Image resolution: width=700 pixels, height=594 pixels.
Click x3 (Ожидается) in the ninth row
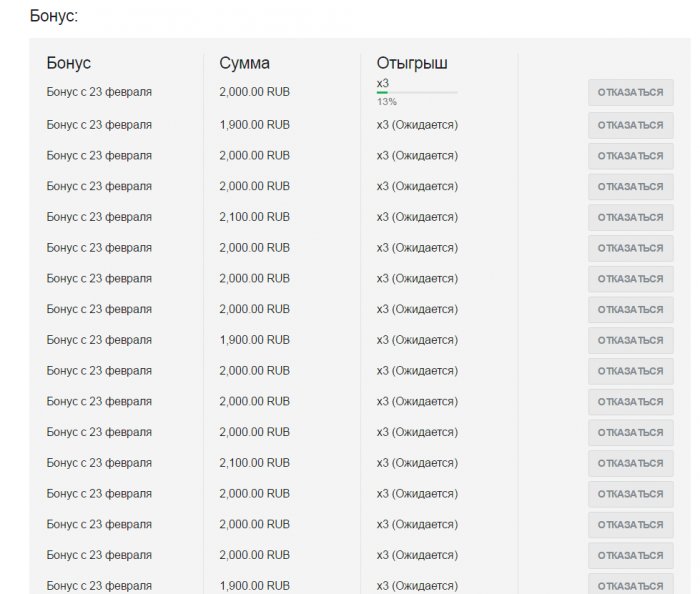coord(417,340)
